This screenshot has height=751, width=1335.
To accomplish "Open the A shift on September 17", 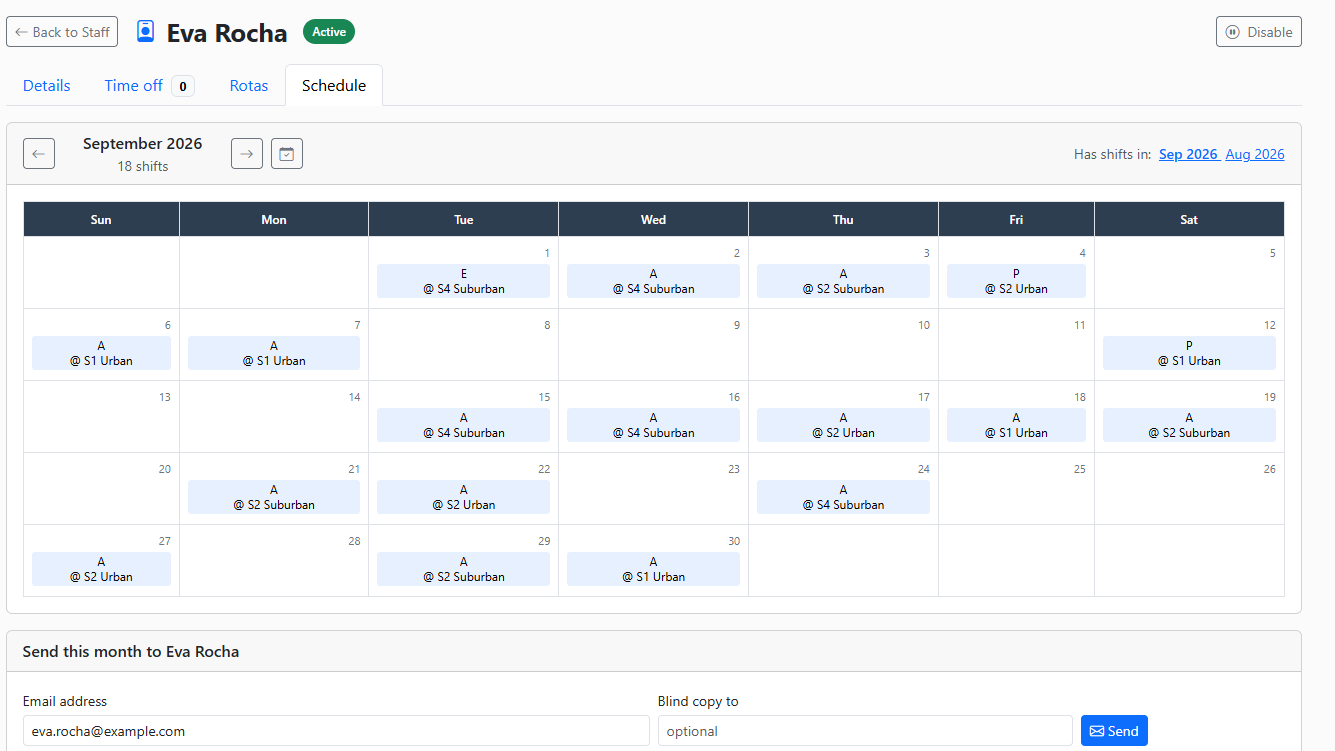I will (844, 425).
